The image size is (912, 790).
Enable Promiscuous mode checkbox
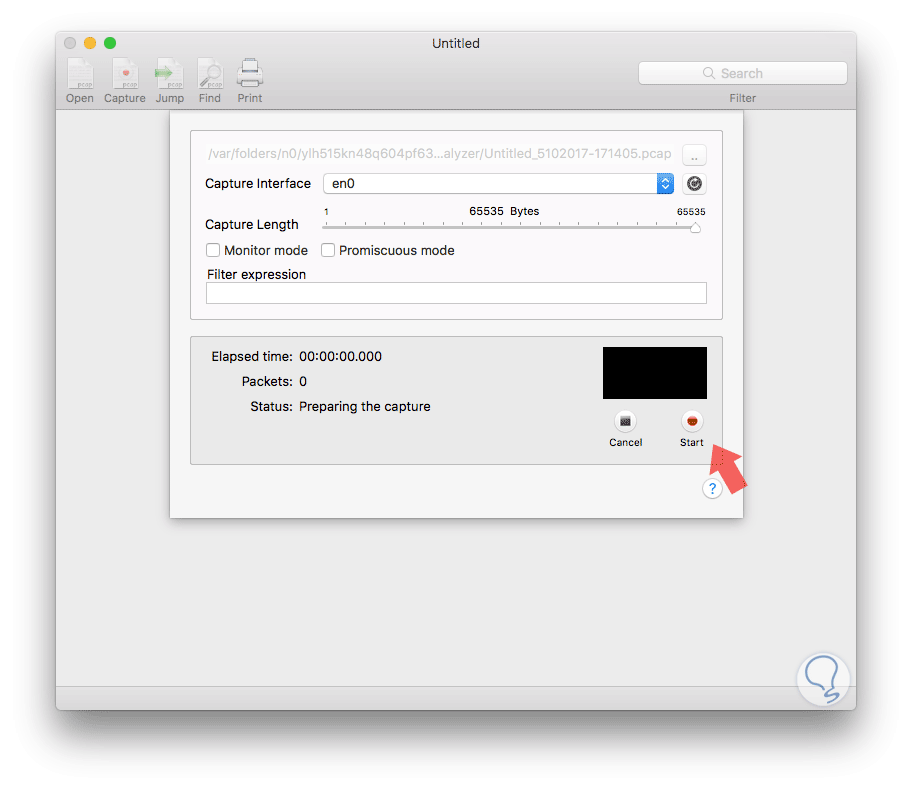[x=328, y=250]
